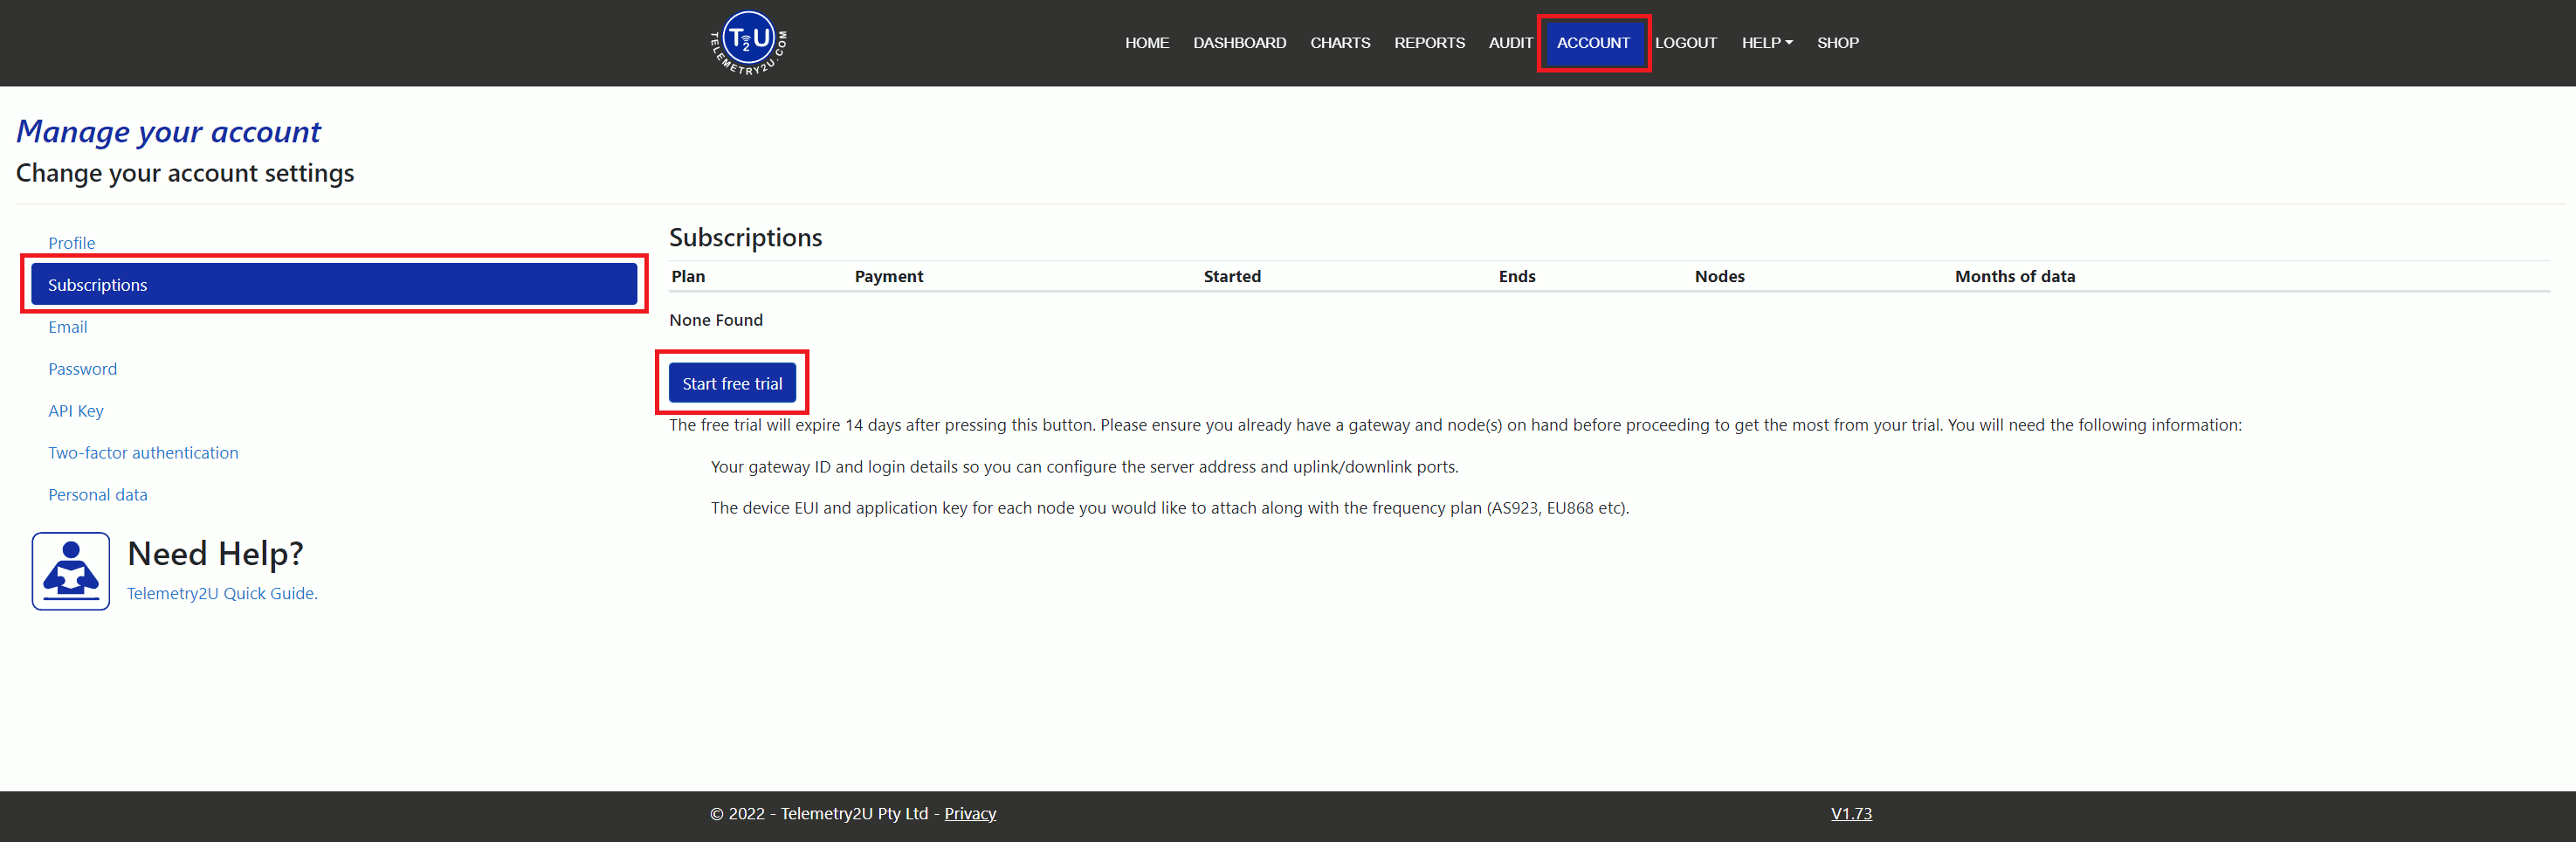2576x842 pixels.
Task: Open the AUDIT page
Action: click(1510, 43)
